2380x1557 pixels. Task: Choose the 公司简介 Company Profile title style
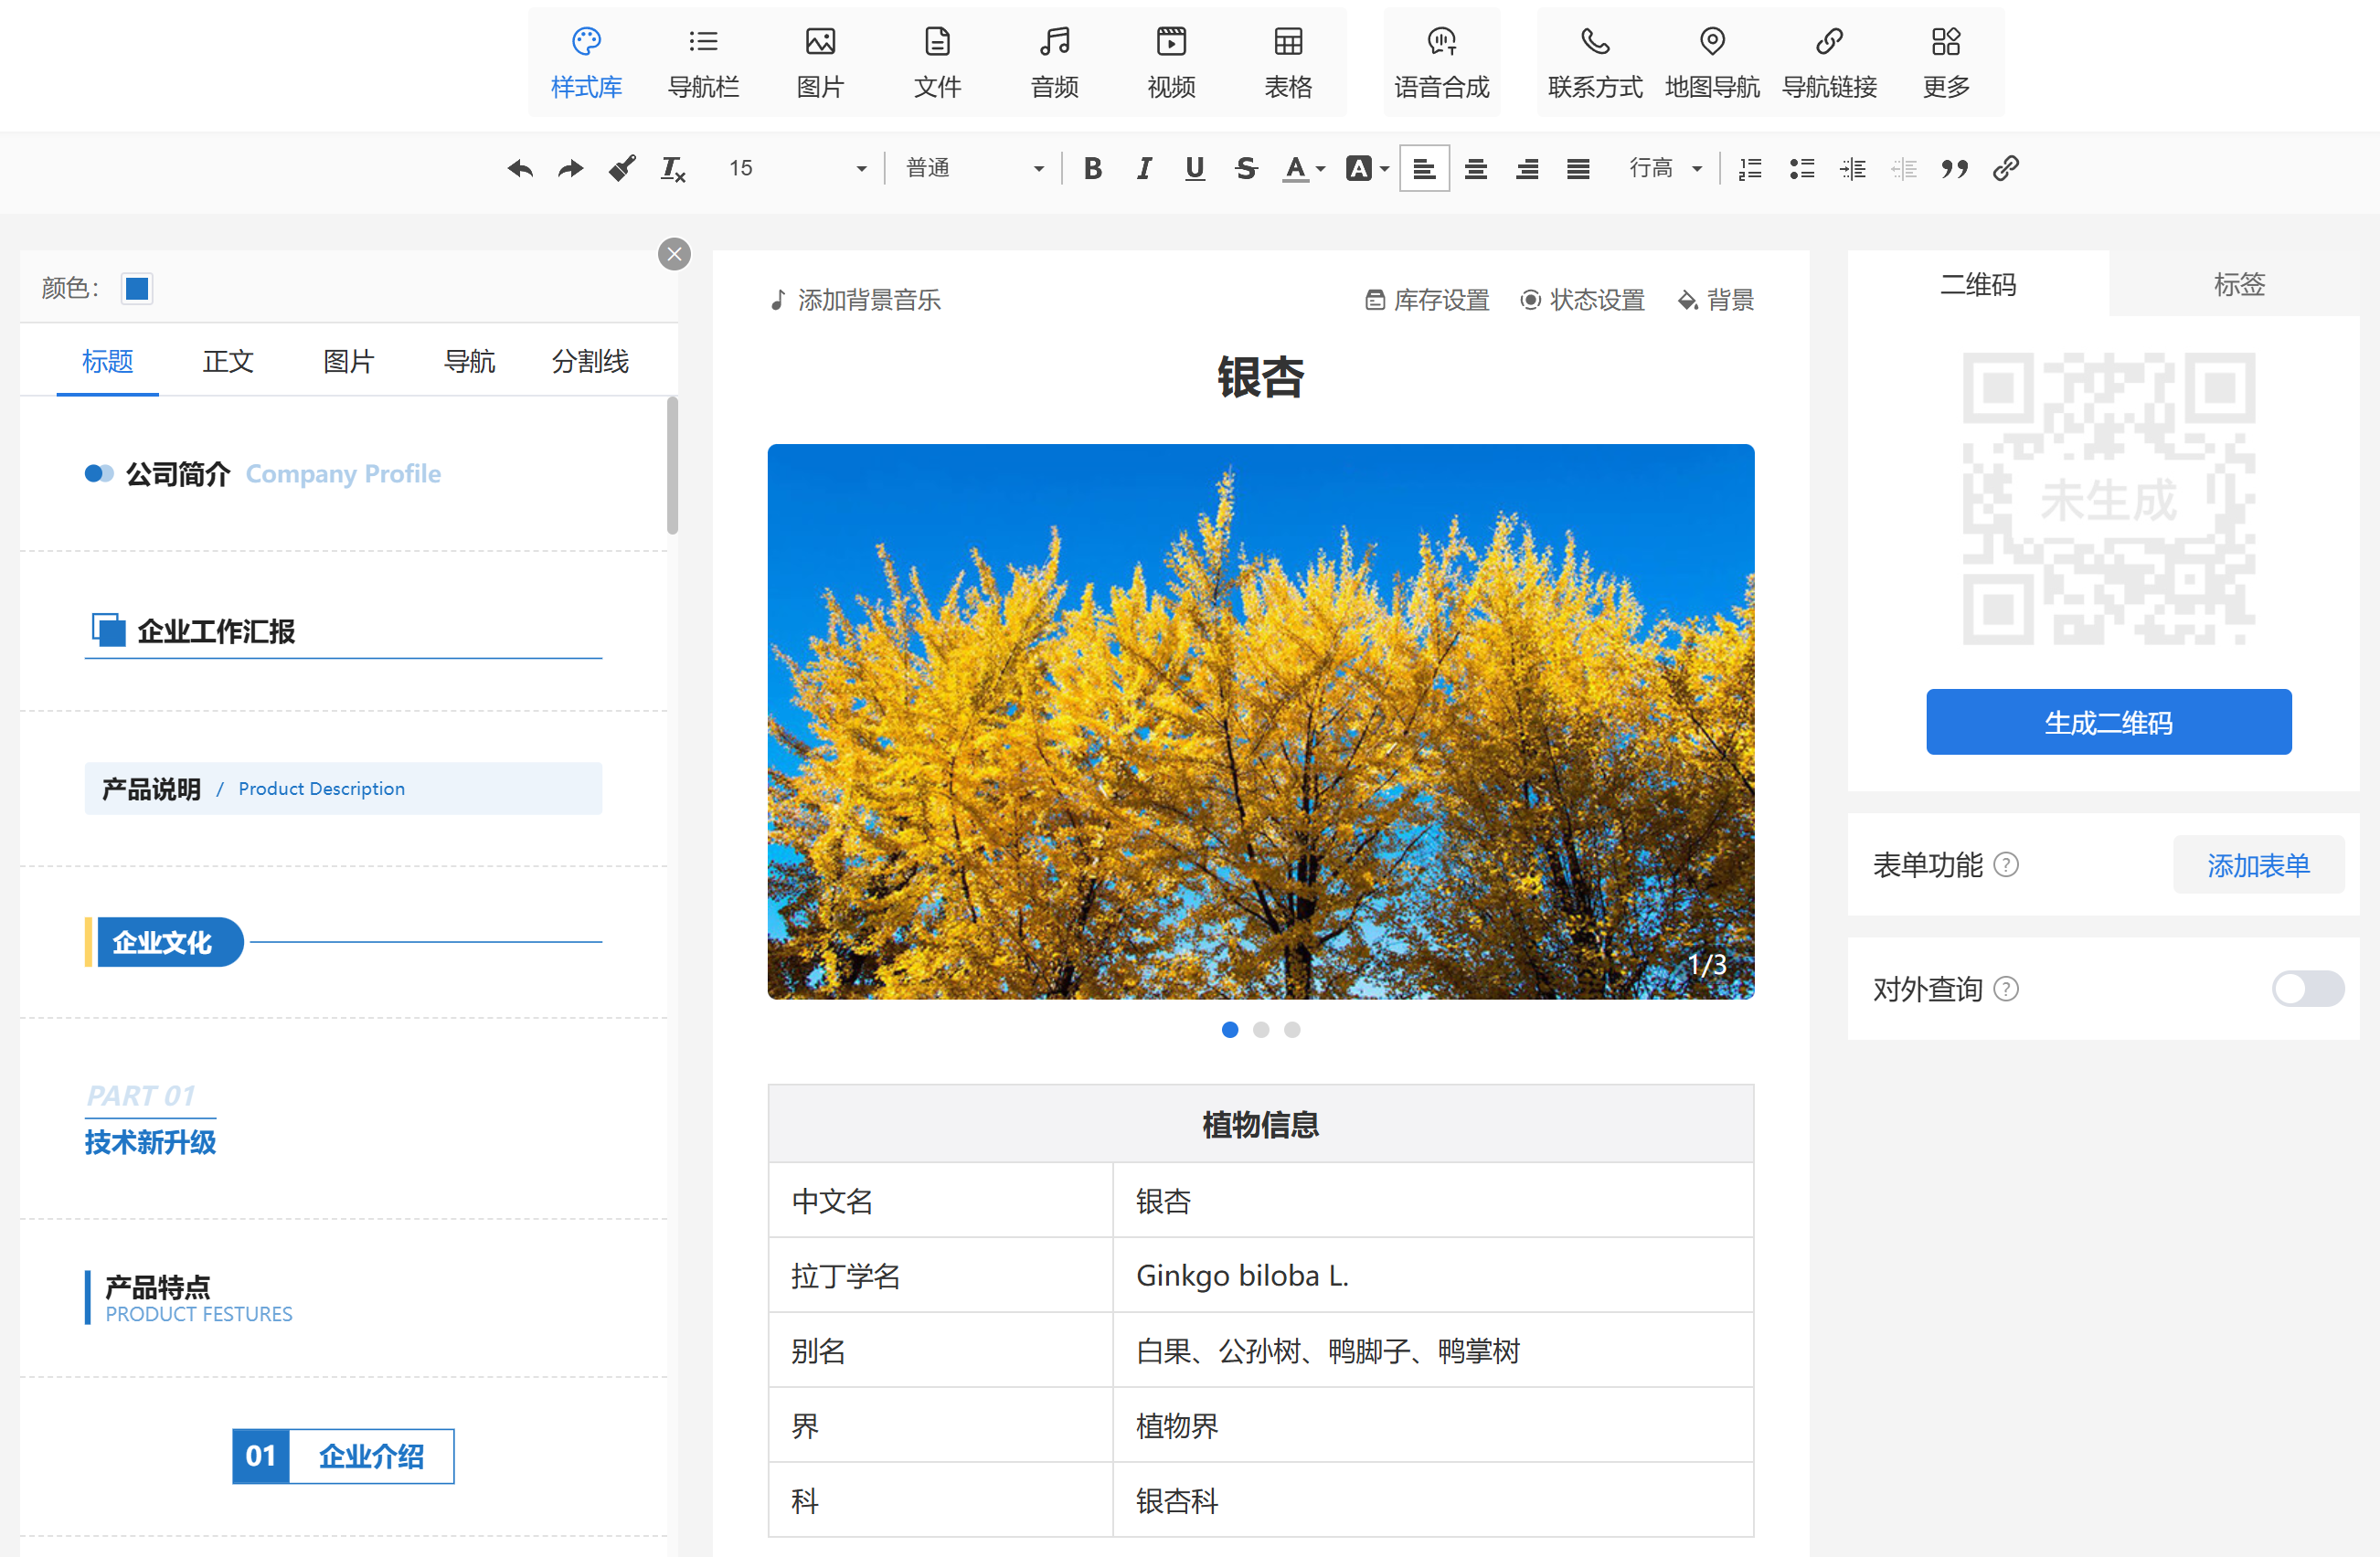[343, 474]
